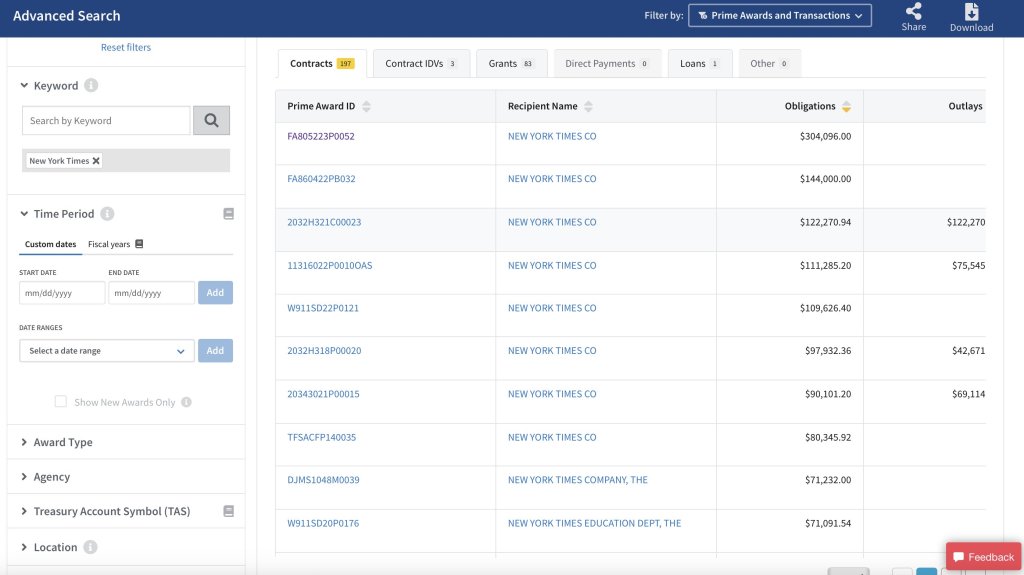Expand the Agency filter section
The width and height of the screenshot is (1024, 575).
coord(51,477)
